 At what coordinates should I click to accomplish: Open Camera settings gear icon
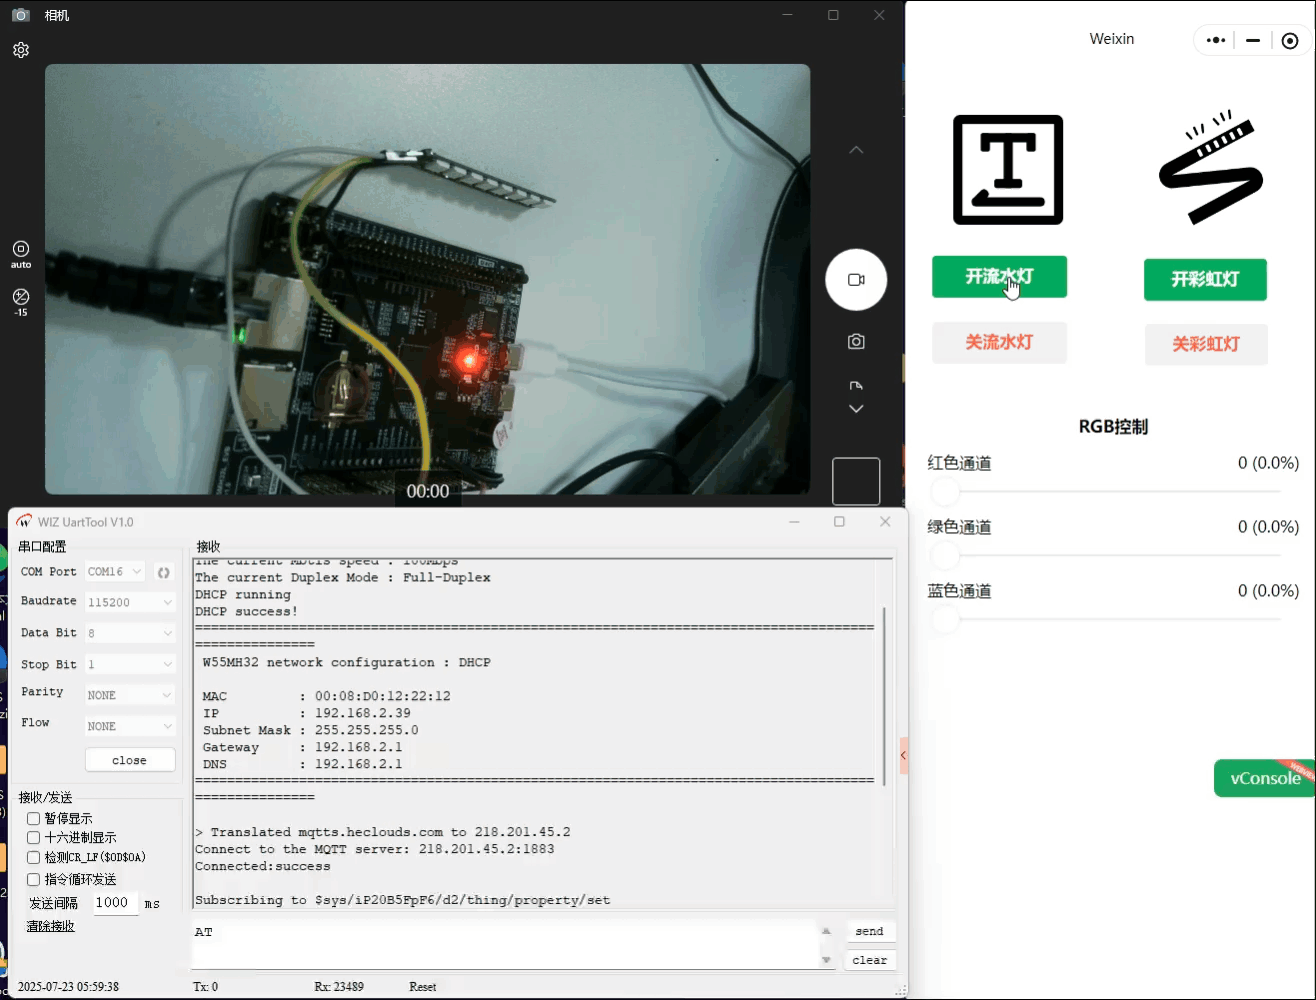21,50
